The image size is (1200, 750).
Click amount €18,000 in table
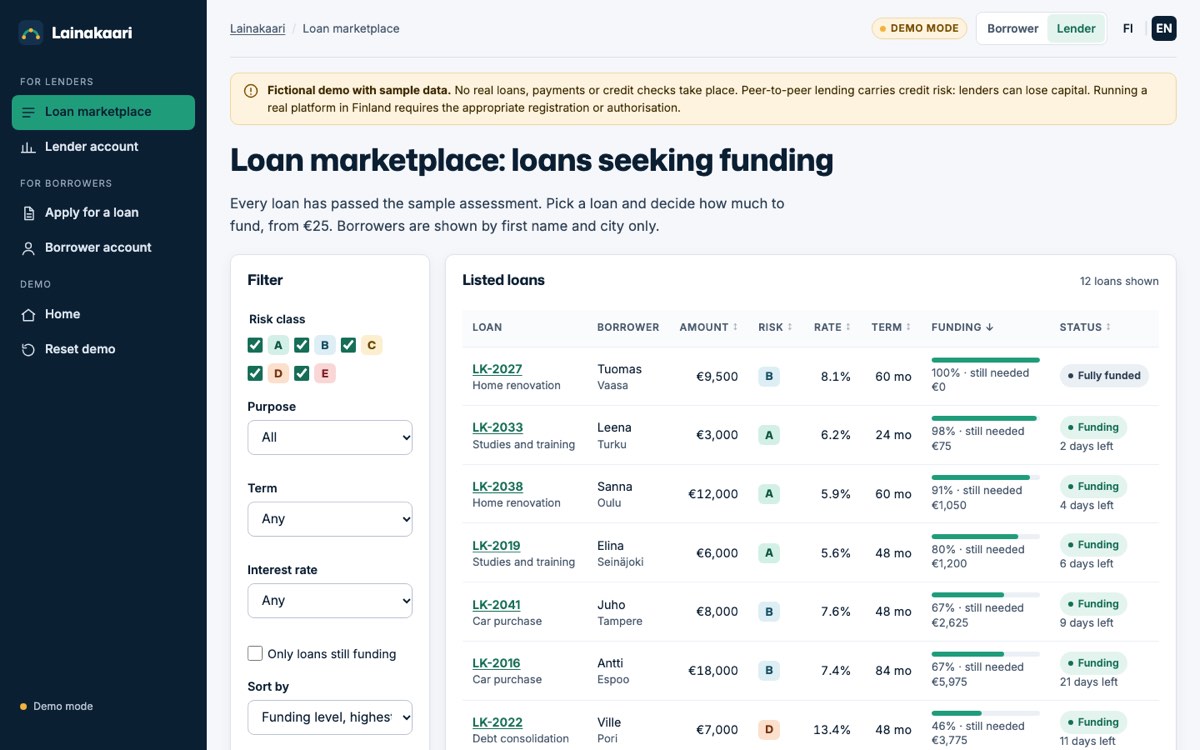pos(708,671)
